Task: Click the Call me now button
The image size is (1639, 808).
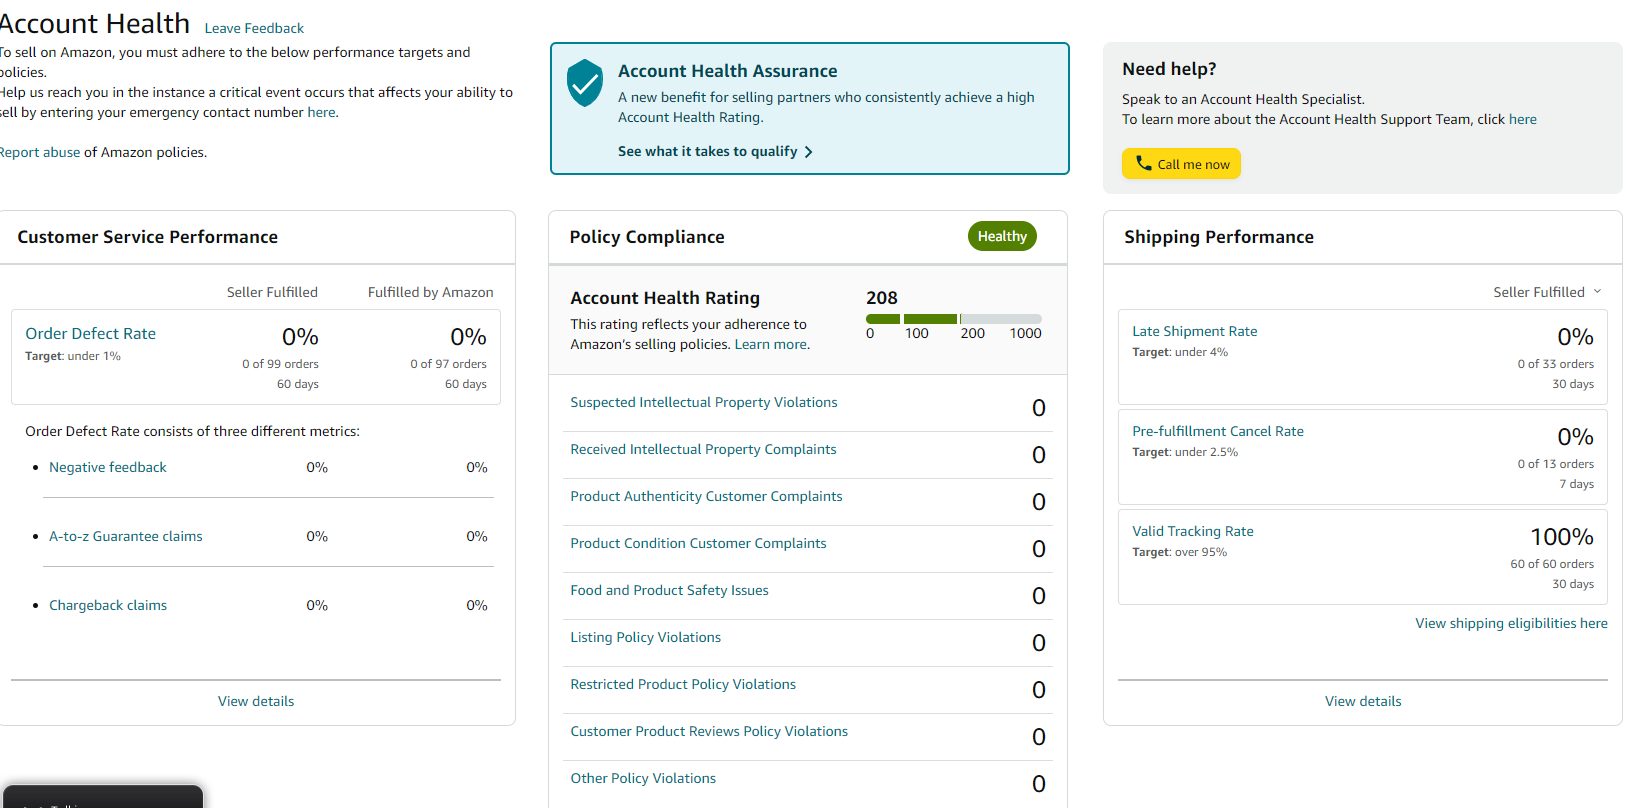Action: point(1181,164)
